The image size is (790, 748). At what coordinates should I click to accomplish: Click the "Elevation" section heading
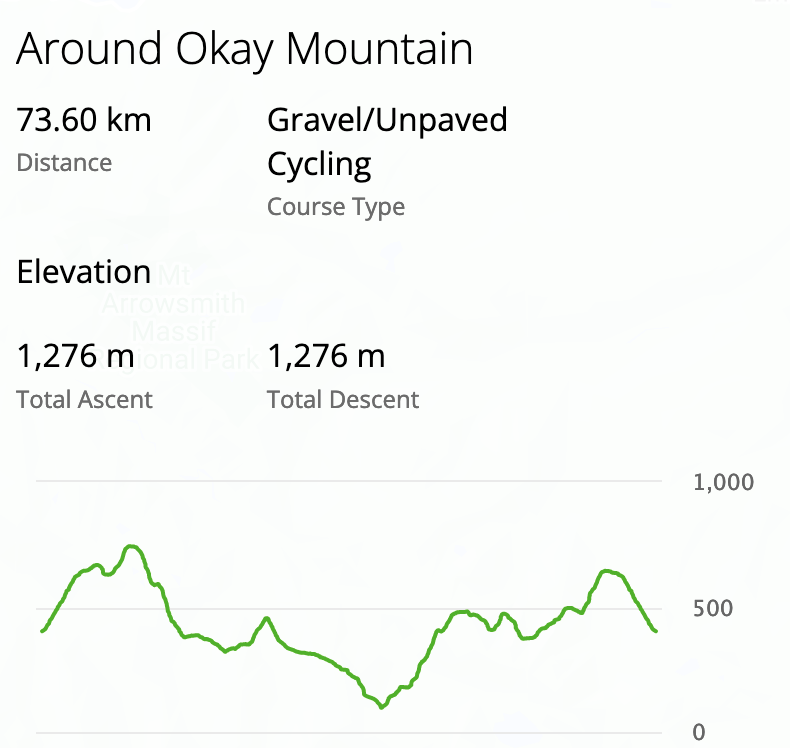tap(84, 272)
